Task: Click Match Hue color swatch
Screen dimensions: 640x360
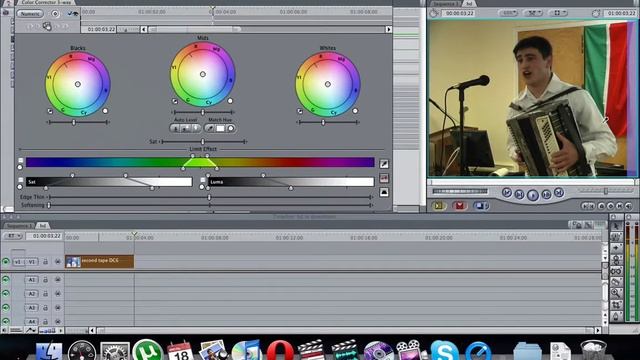Action: point(220,128)
